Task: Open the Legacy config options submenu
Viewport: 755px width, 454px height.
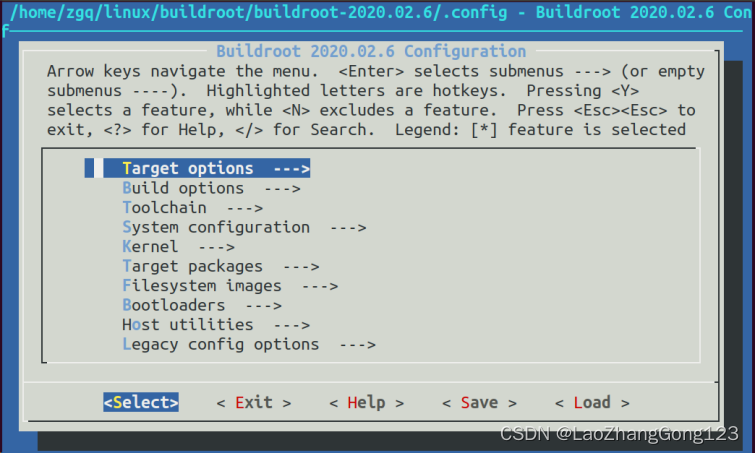Action: pos(249,345)
